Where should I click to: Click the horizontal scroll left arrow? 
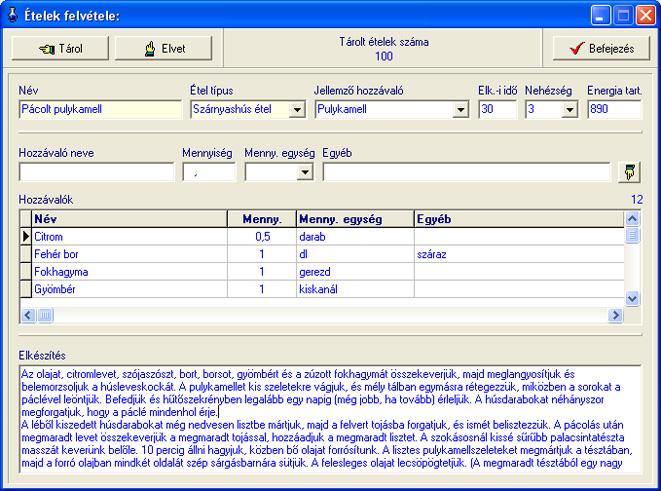[x=28, y=315]
